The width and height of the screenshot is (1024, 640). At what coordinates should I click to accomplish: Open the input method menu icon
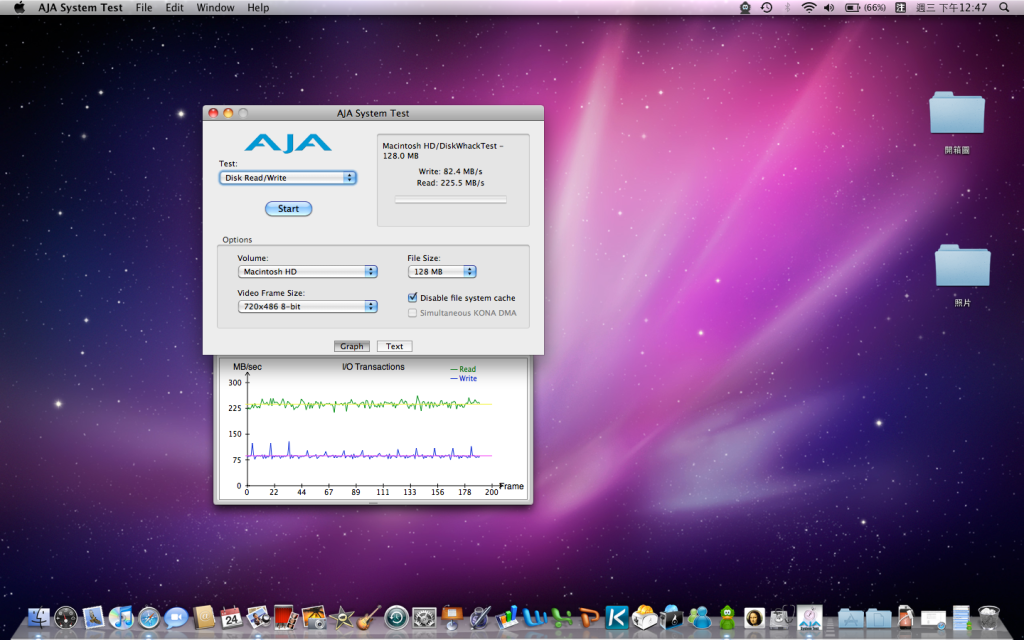[x=900, y=8]
